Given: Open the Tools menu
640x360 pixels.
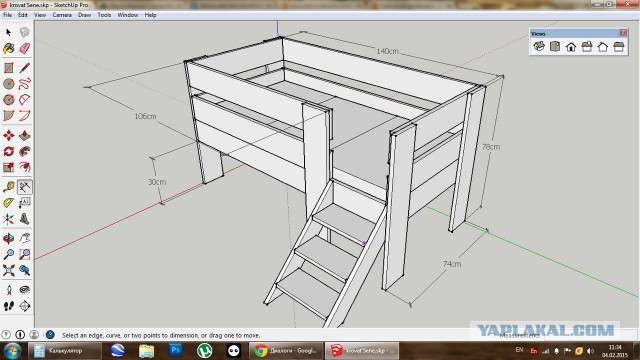Looking at the screenshot, I should [104, 15].
